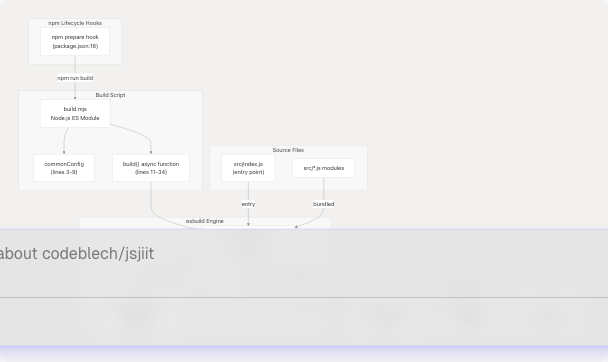Click the 'esbuild Engine' group title
Image resolution: width=608 pixels, height=362 pixels.
pos(205,221)
